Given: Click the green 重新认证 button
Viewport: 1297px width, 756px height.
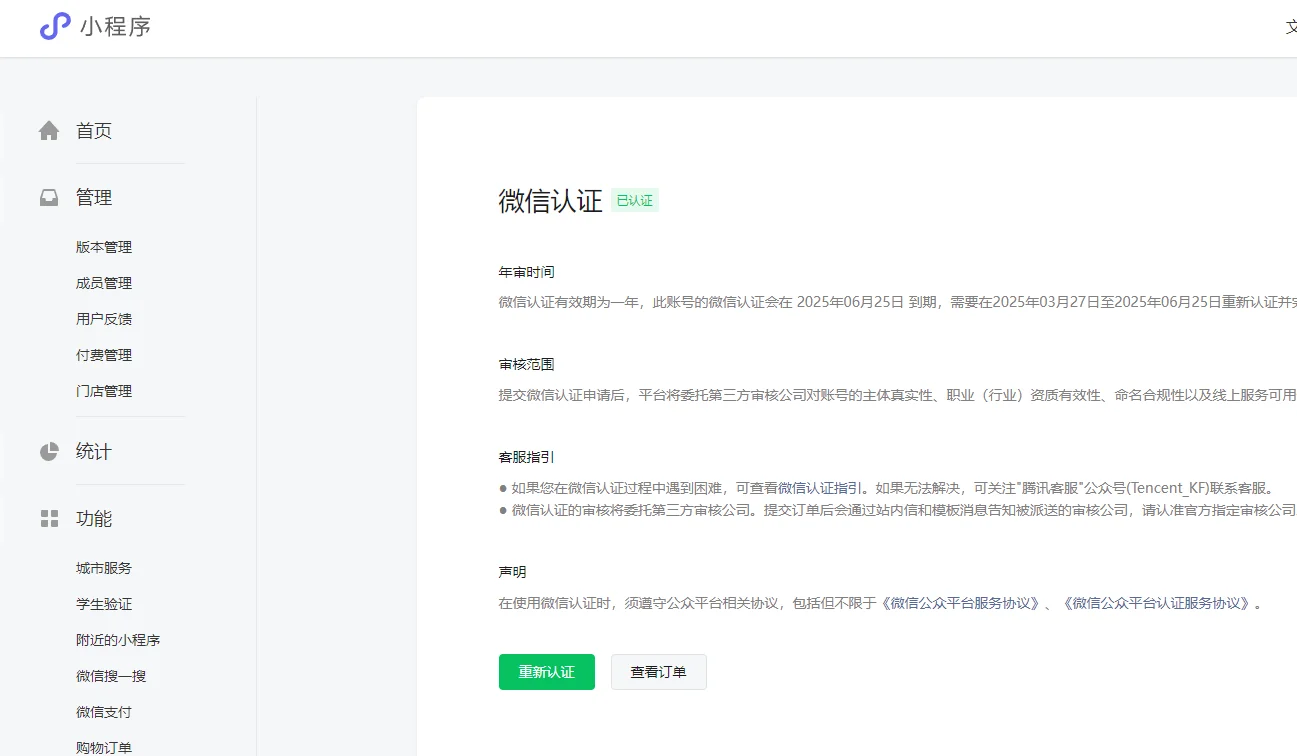Looking at the screenshot, I should (x=547, y=672).
